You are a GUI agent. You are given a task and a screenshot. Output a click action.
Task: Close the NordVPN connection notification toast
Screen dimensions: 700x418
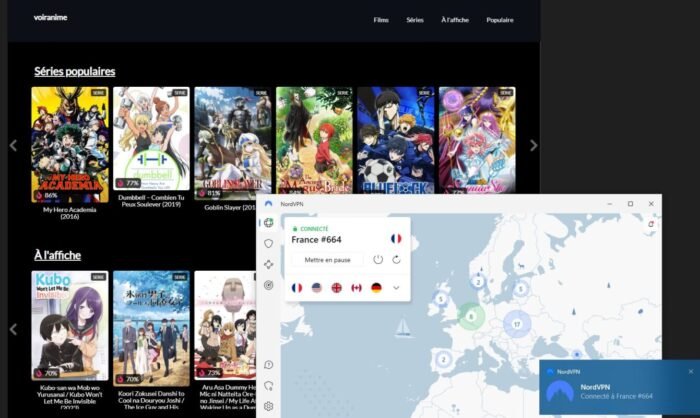click(x=691, y=372)
